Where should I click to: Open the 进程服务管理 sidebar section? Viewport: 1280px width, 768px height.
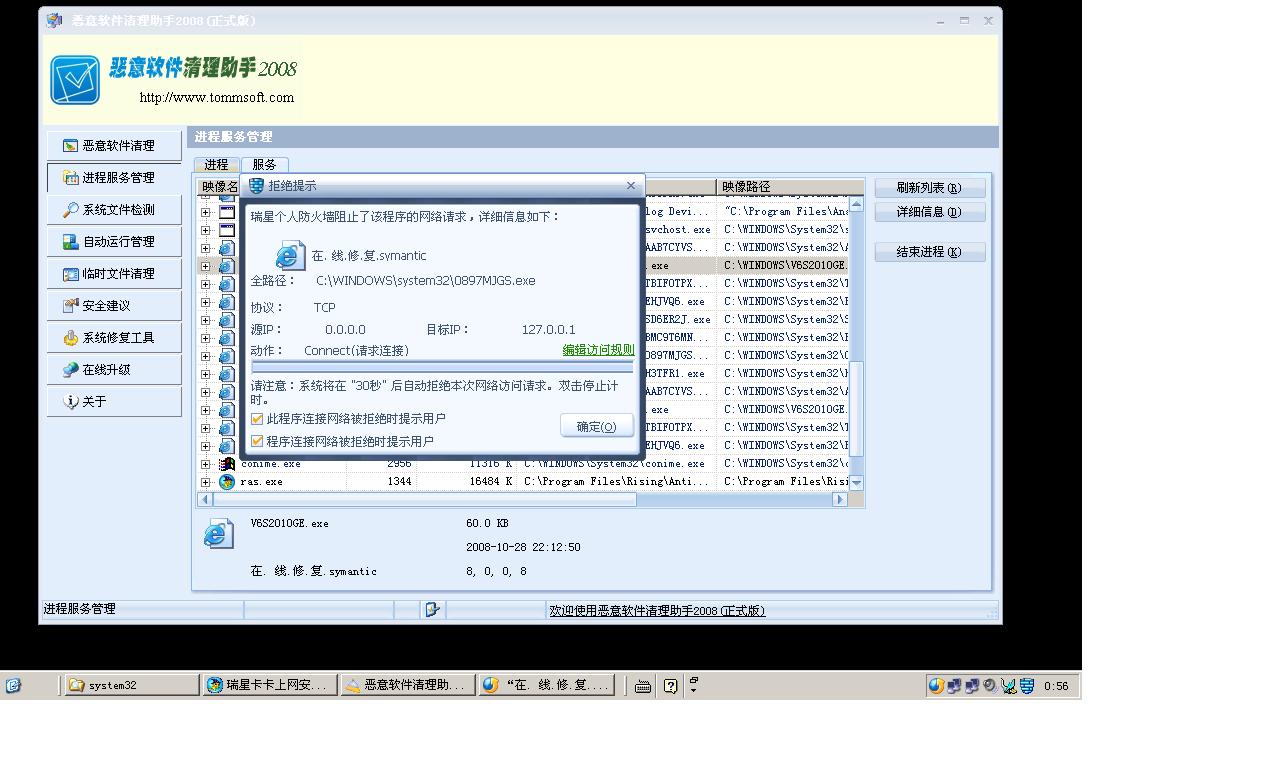point(114,178)
